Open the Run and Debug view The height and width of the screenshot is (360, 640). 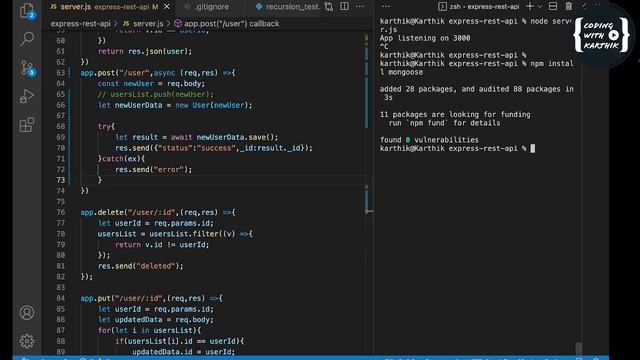click(27, 96)
